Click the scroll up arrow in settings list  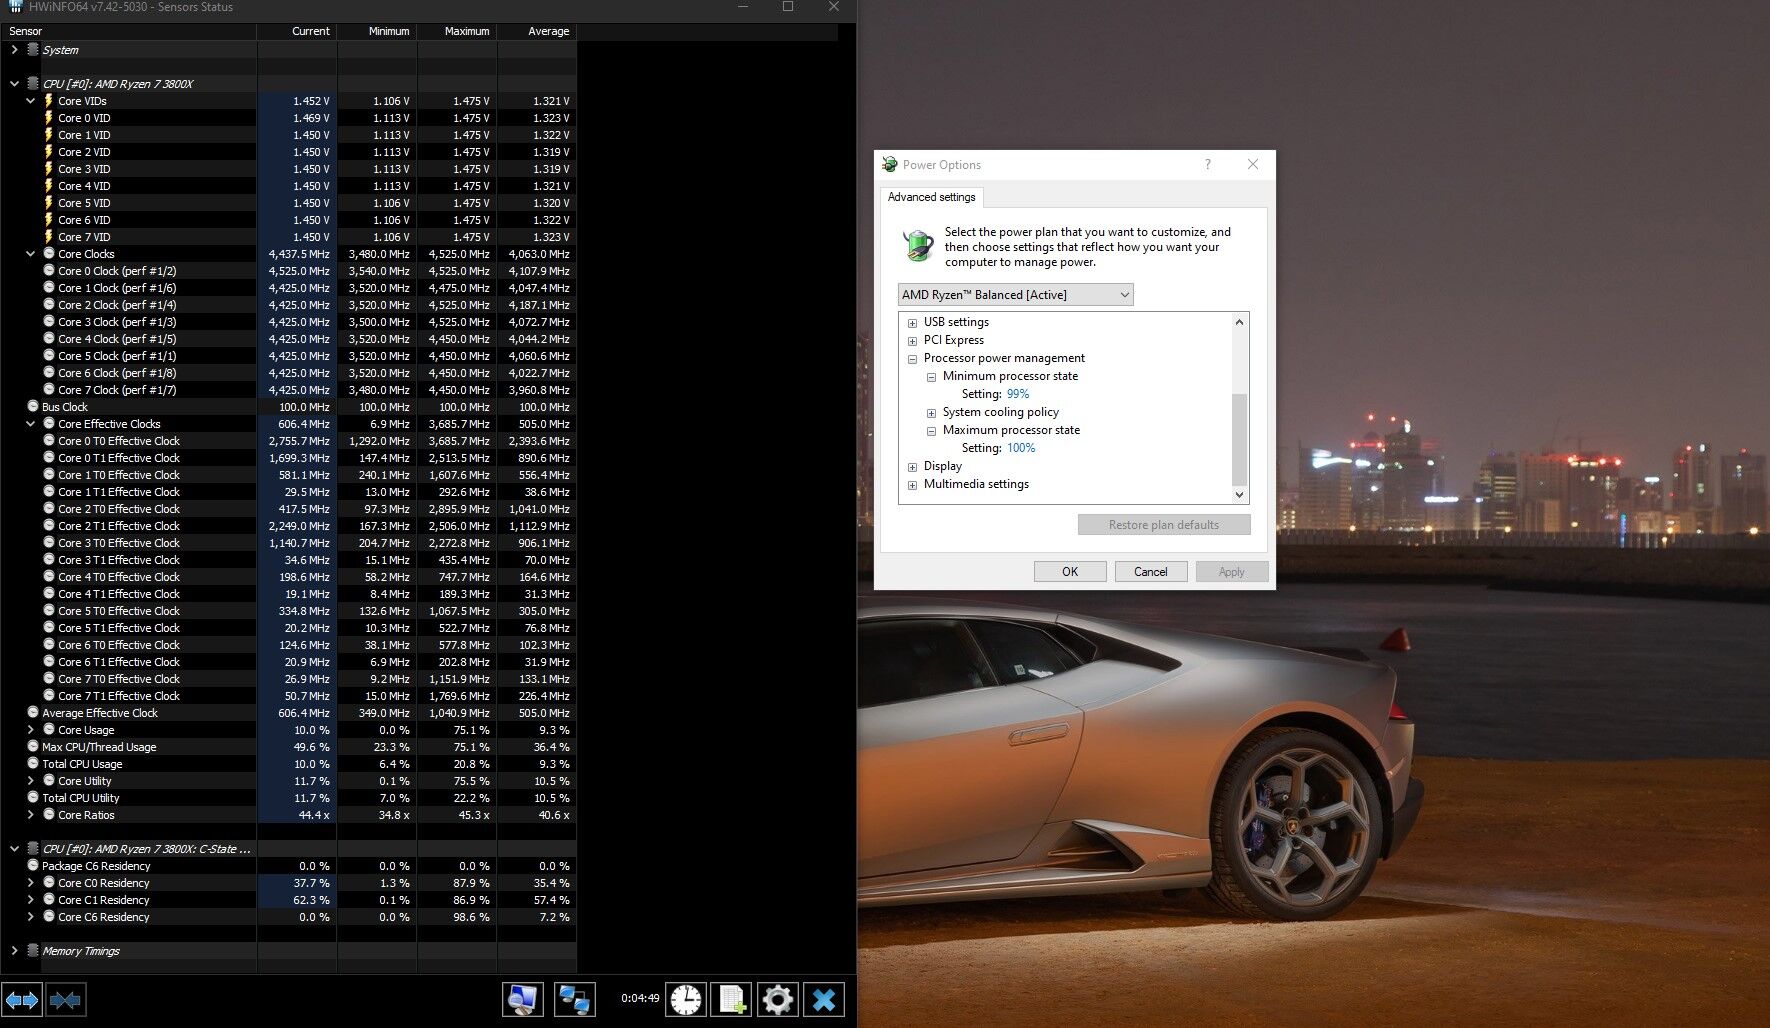(1240, 322)
